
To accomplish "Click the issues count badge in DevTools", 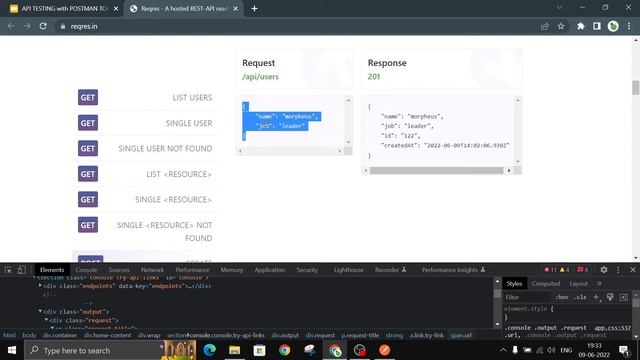I will tap(582, 270).
